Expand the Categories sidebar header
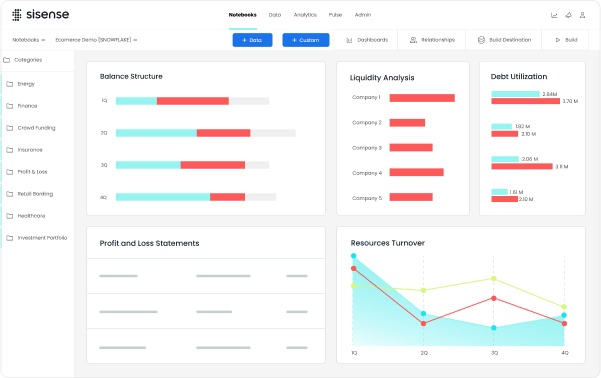 click(x=23, y=60)
